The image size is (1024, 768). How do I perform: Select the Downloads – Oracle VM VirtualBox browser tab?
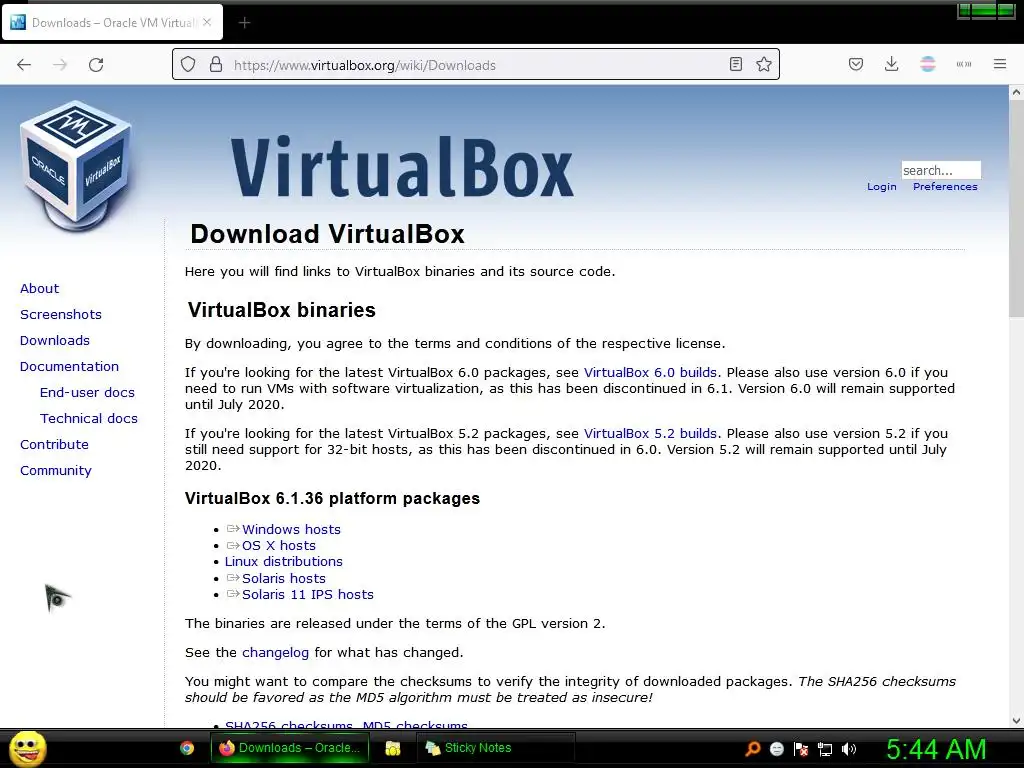pyautogui.click(x=112, y=22)
